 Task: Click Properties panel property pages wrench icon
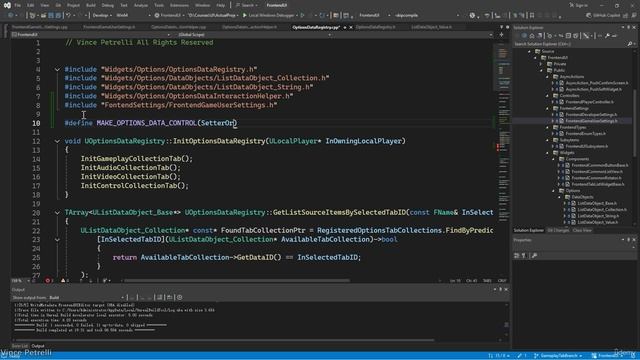click(x=534, y=256)
